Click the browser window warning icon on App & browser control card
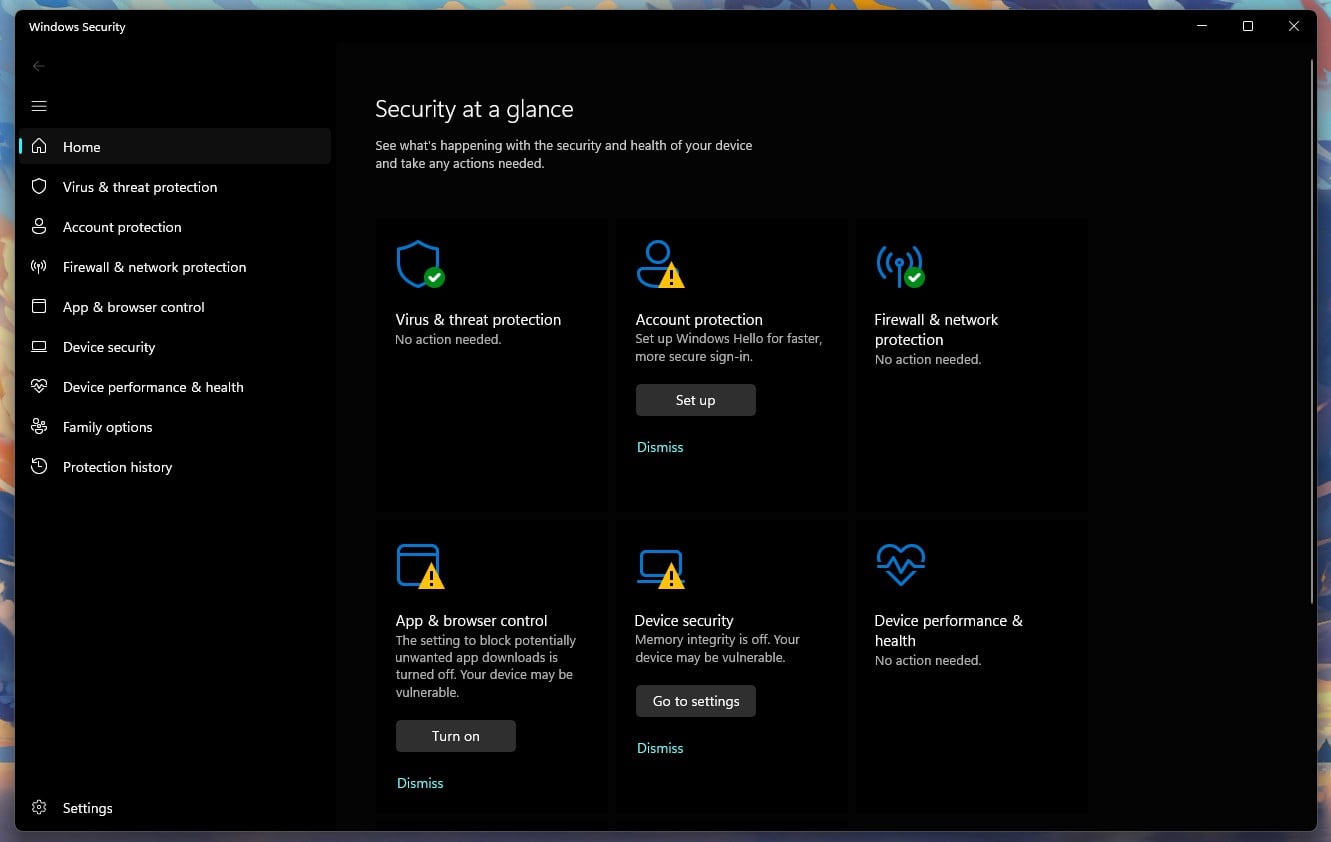 tap(420, 566)
